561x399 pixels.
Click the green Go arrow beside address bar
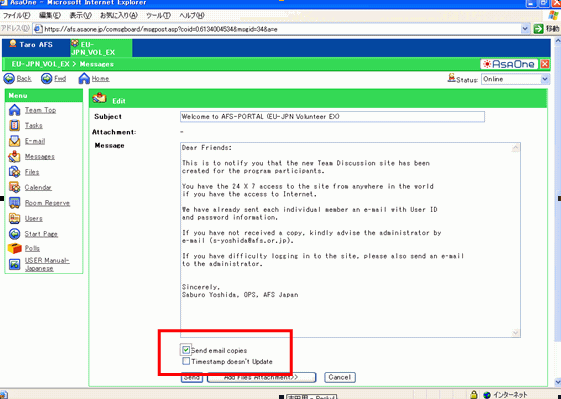[x=538, y=29]
